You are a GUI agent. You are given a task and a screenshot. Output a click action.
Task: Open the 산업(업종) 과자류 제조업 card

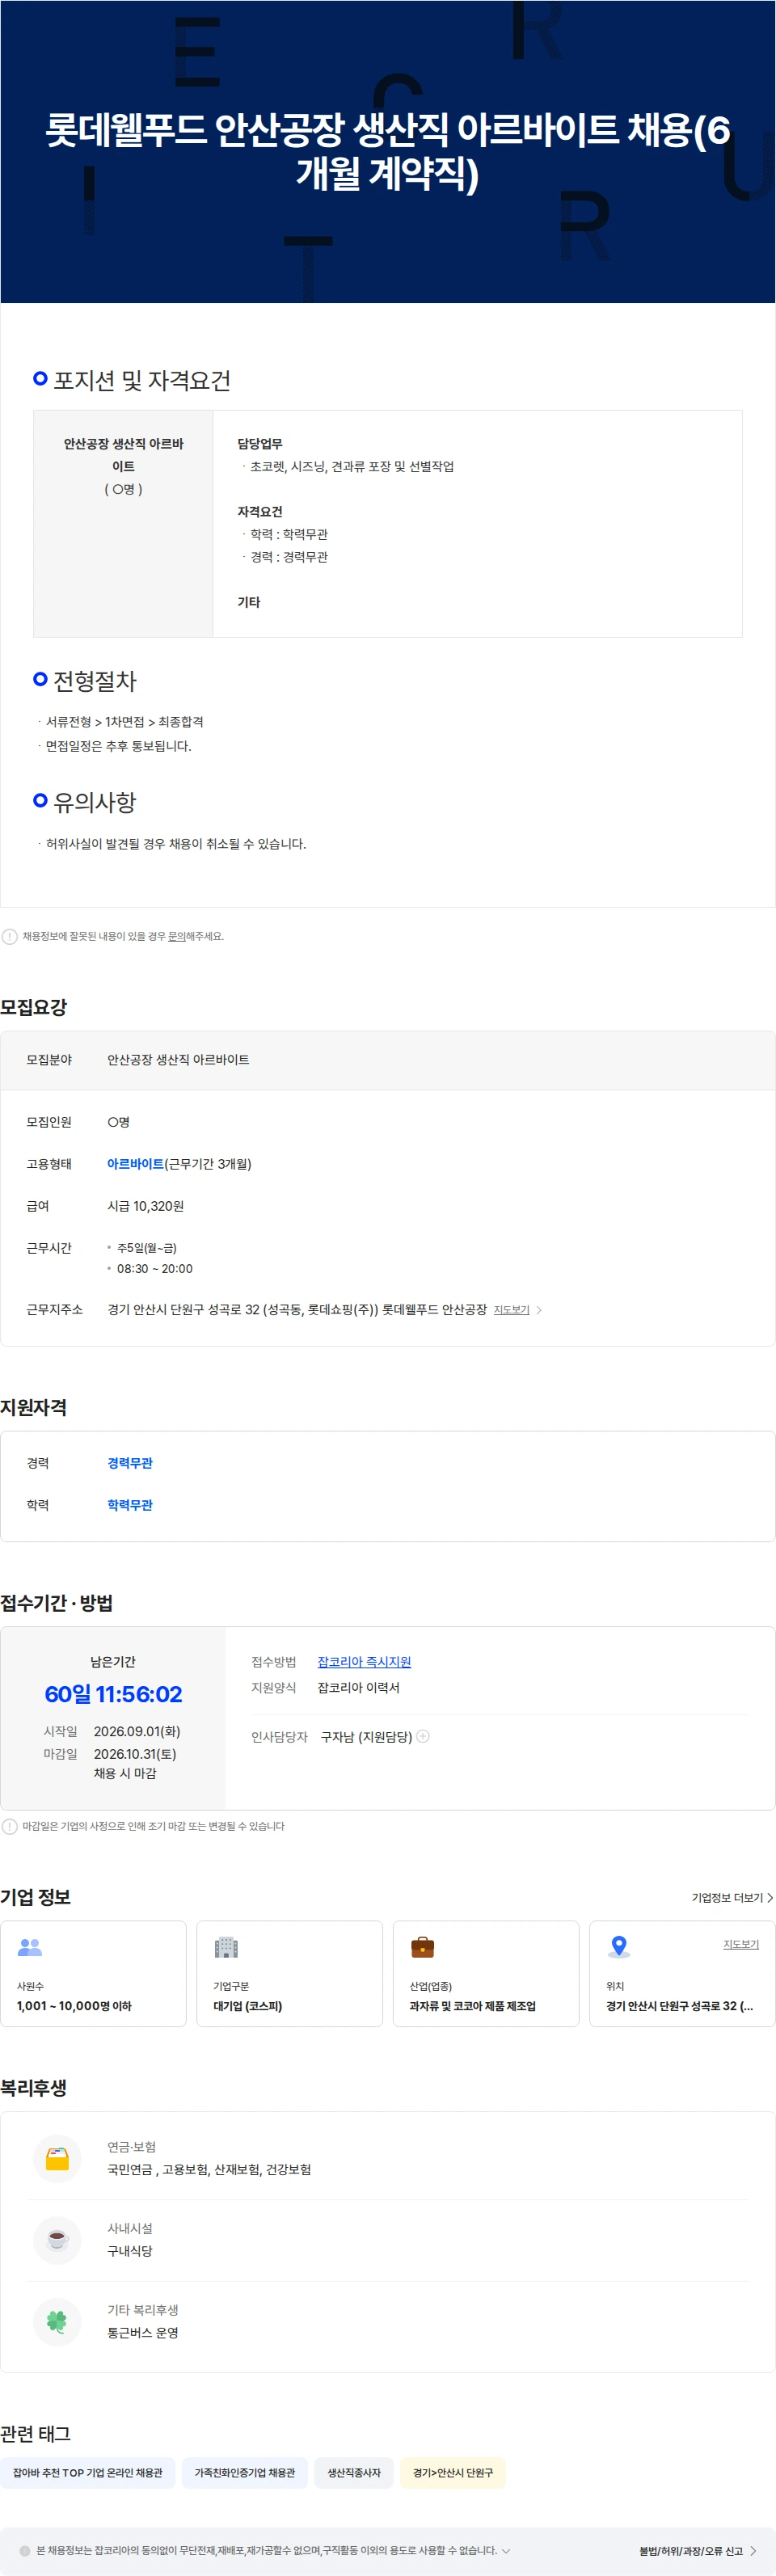point(486,1973)
